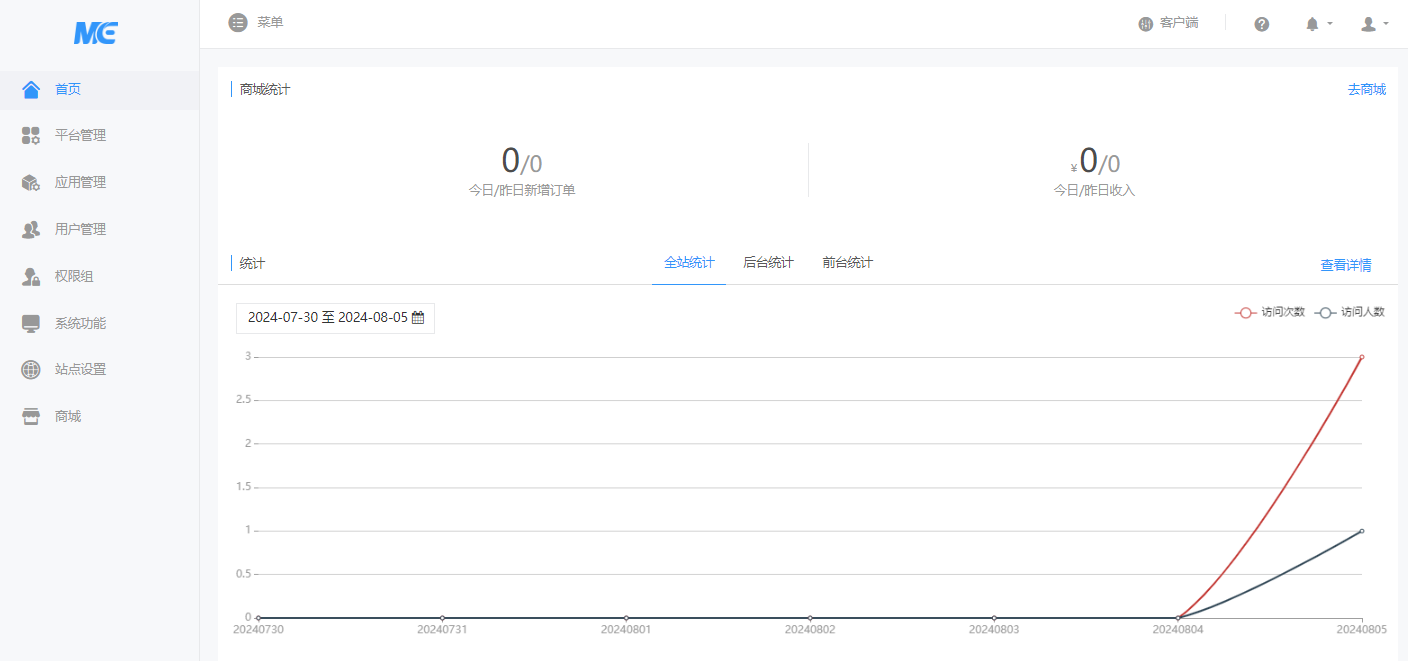The image size is (1408, 661).
Task: Click the 商城 store icon
Action: click(31, 417)
